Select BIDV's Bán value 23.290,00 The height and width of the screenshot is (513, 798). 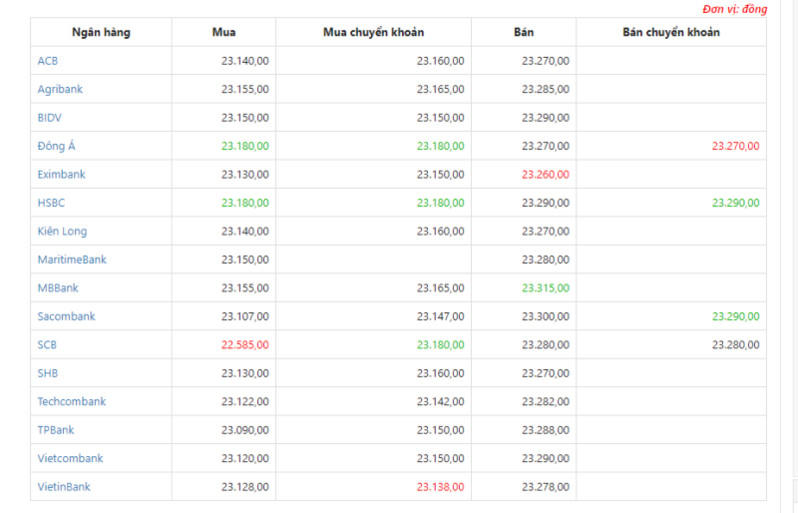(x=546, y=118)
